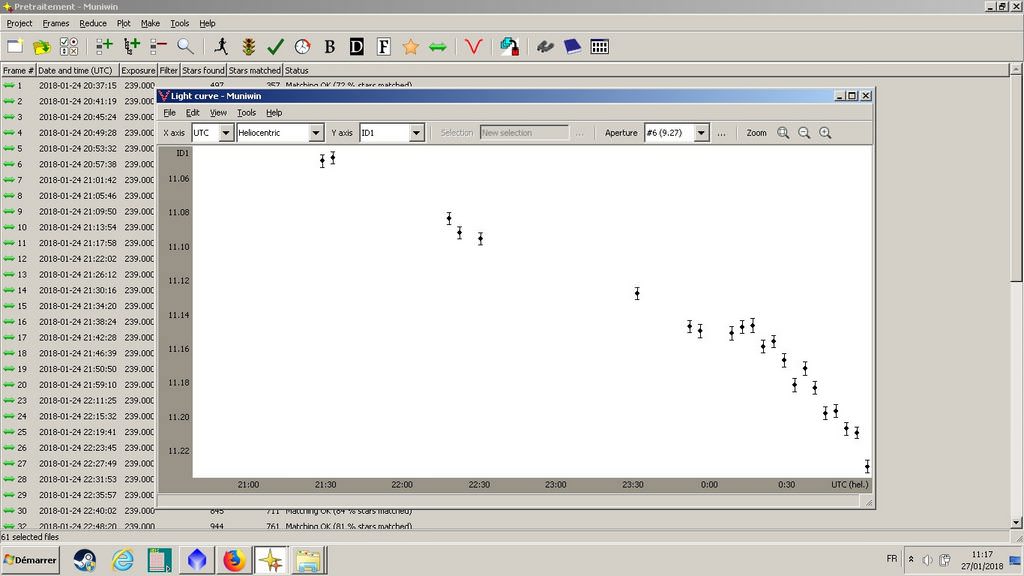Select frame 20 row at 21:59:10
The height and width of the screenshot is (576, 1024).
pos(78,385)
